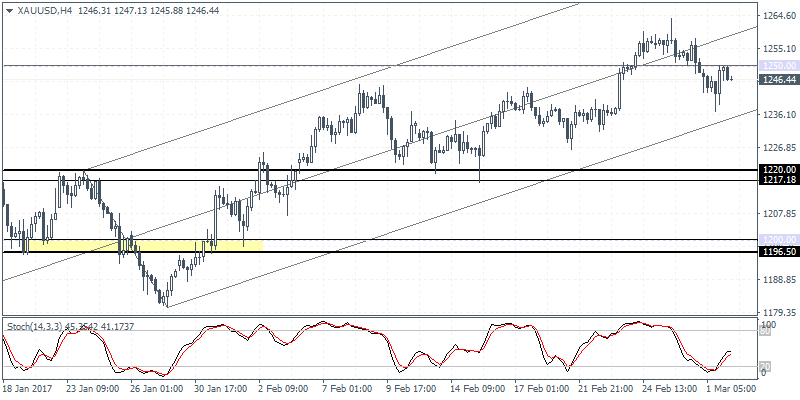
Task: Click the stochastic 100 scale label
Action: pos(770,325)
